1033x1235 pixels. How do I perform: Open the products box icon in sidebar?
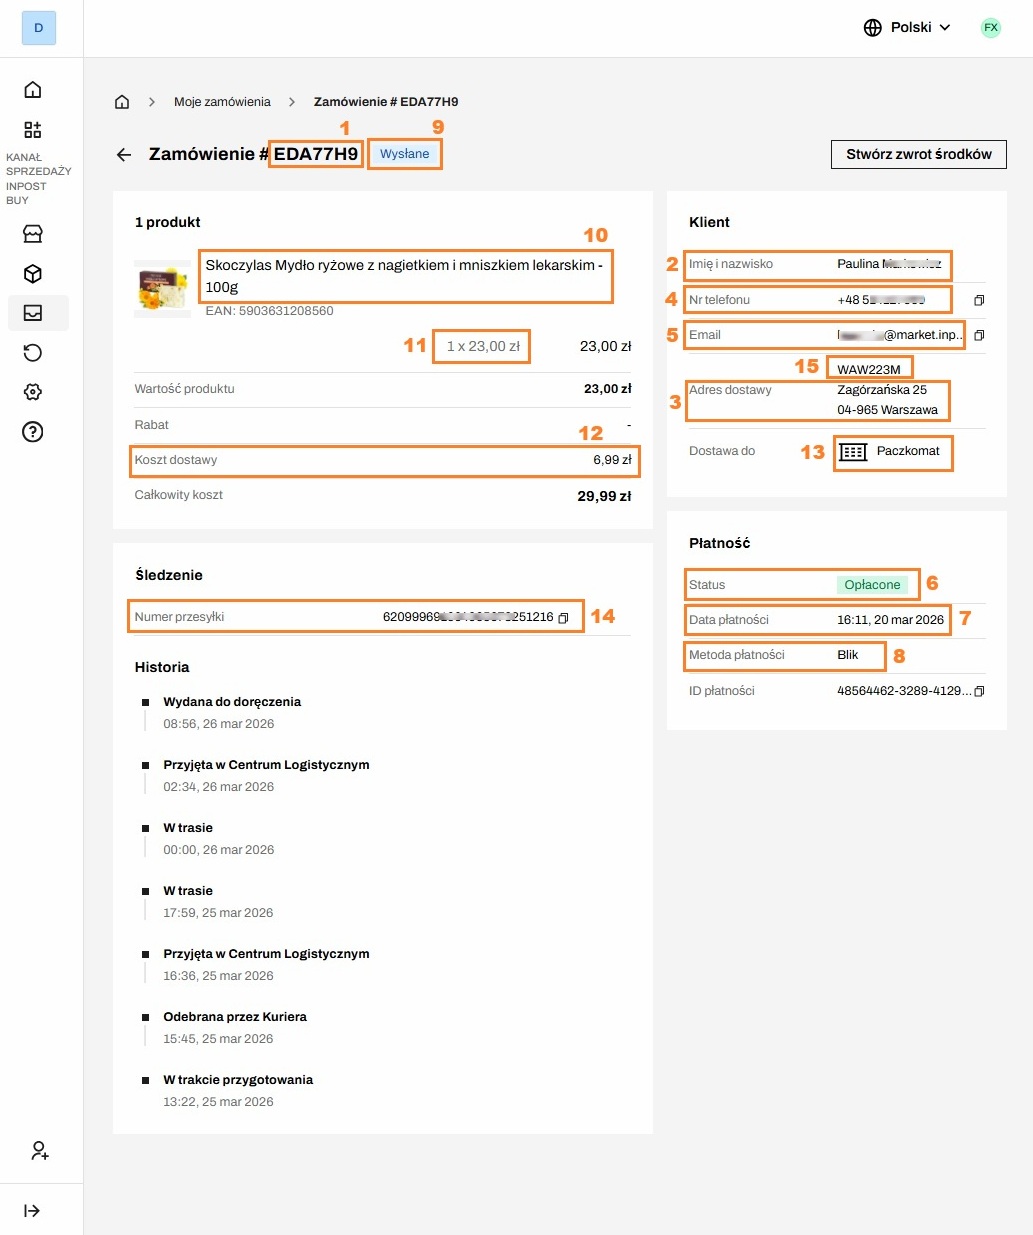tap(33, 274)
